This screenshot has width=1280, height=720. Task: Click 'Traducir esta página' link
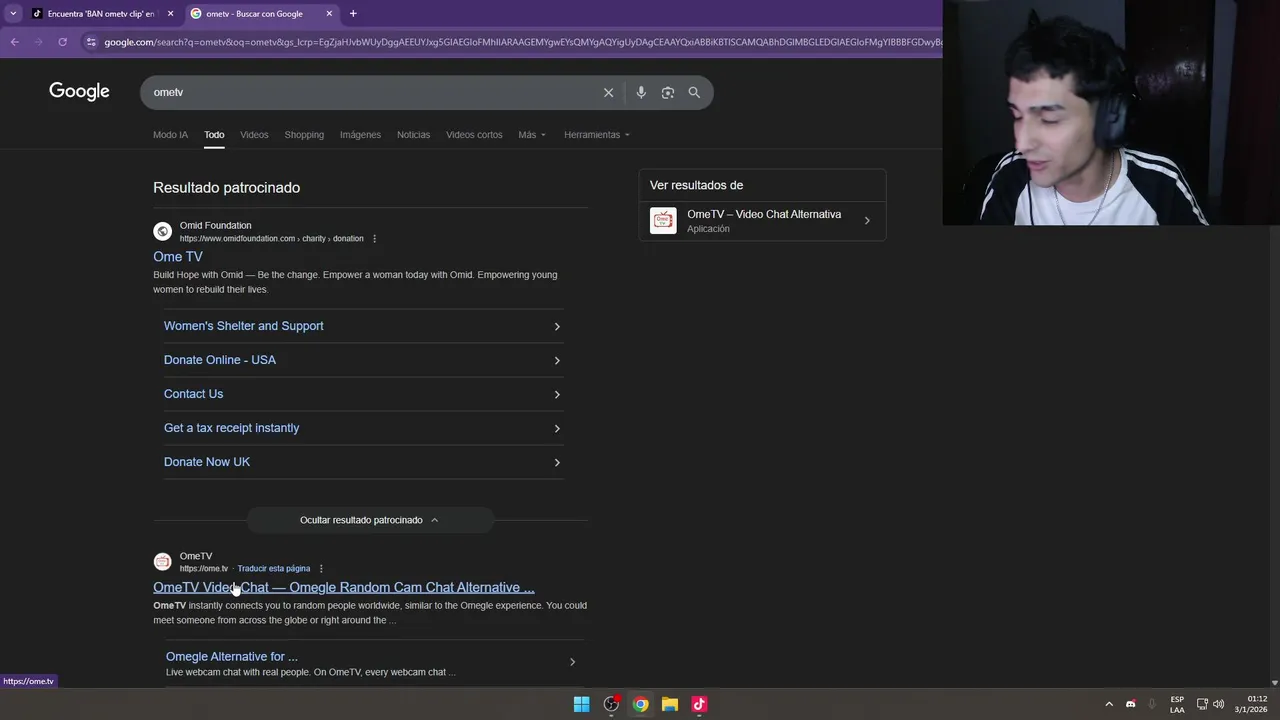274,569
